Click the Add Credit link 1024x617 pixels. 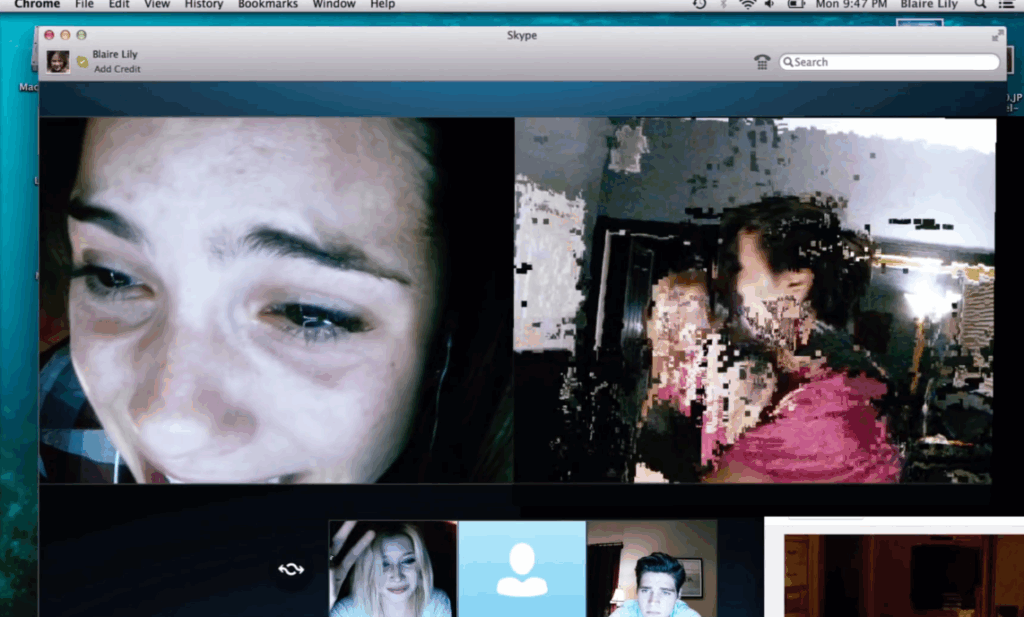click(x=117, y=69)
